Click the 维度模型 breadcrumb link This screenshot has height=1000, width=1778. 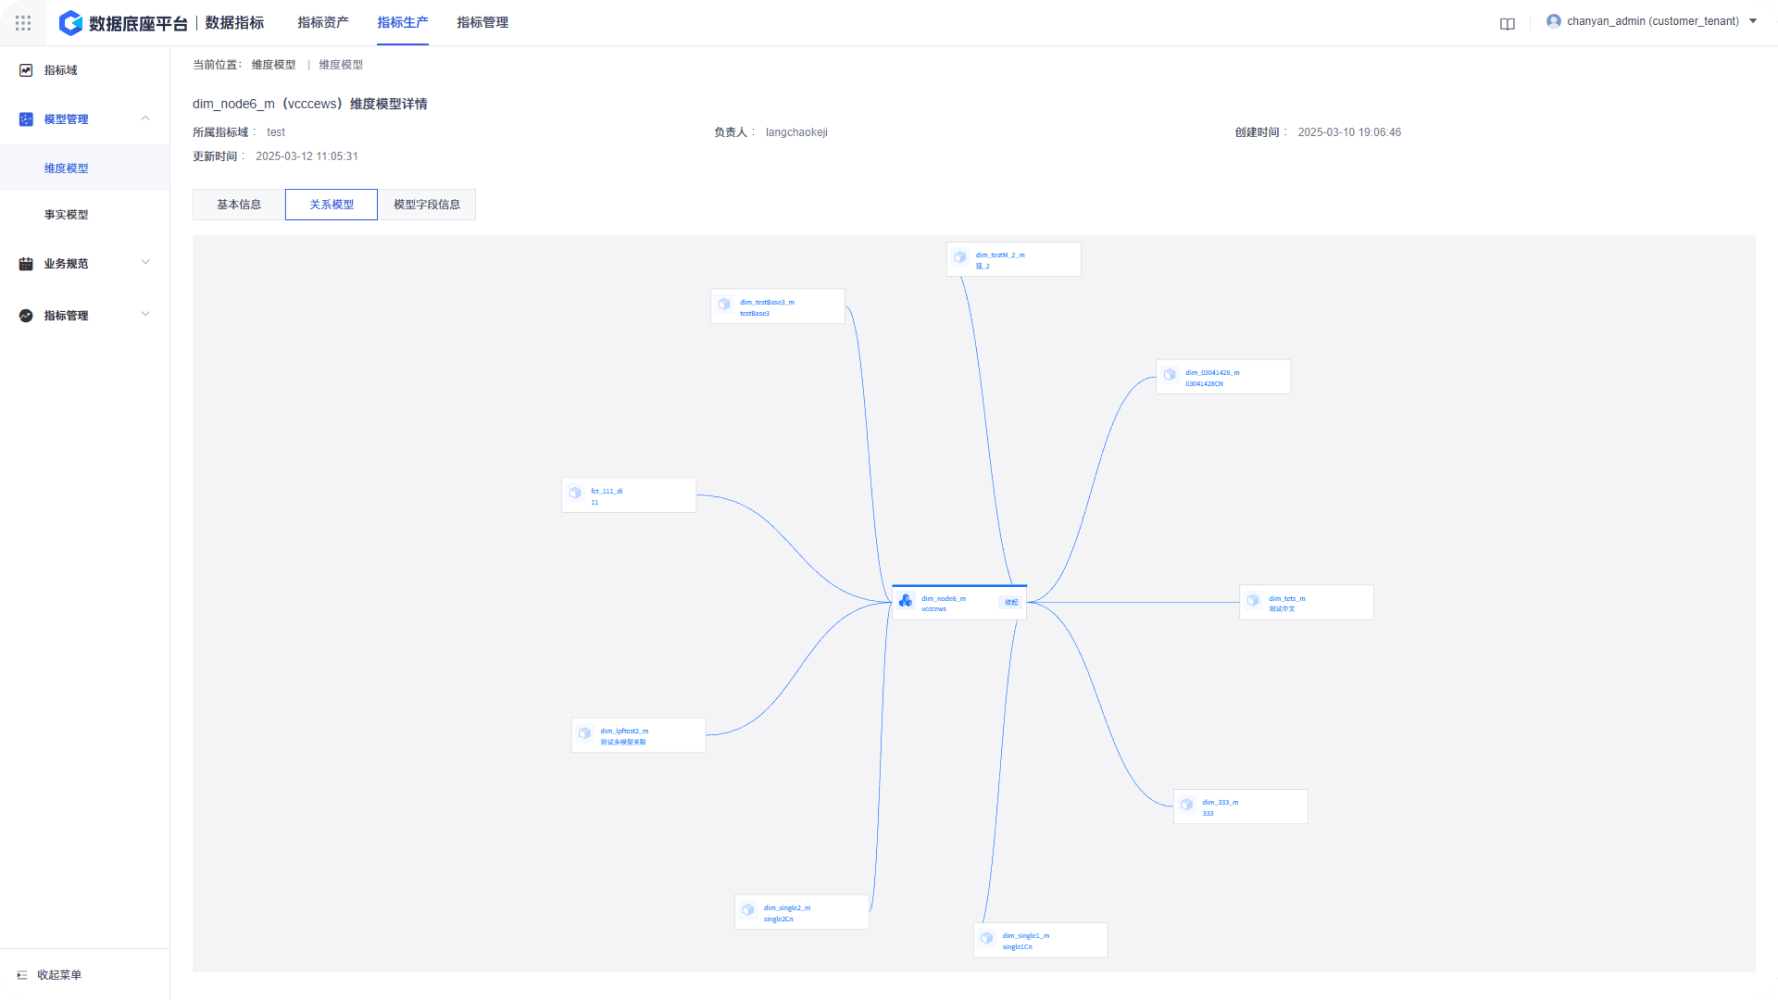pyautogui.click(x=273, y=65)
